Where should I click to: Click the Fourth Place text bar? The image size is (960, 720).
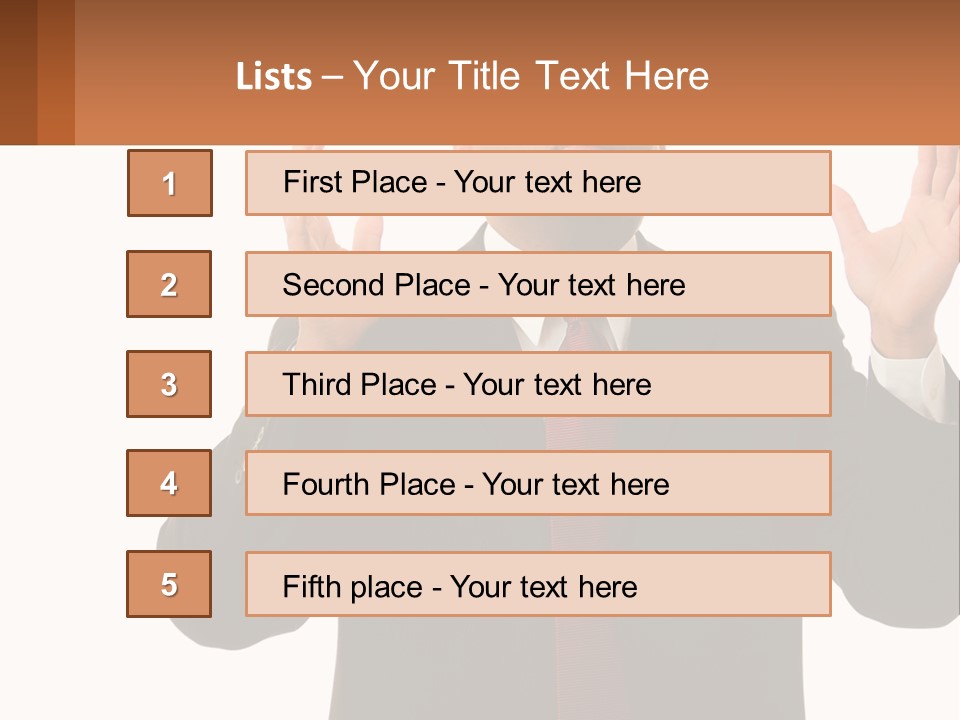tap(538, 484)
